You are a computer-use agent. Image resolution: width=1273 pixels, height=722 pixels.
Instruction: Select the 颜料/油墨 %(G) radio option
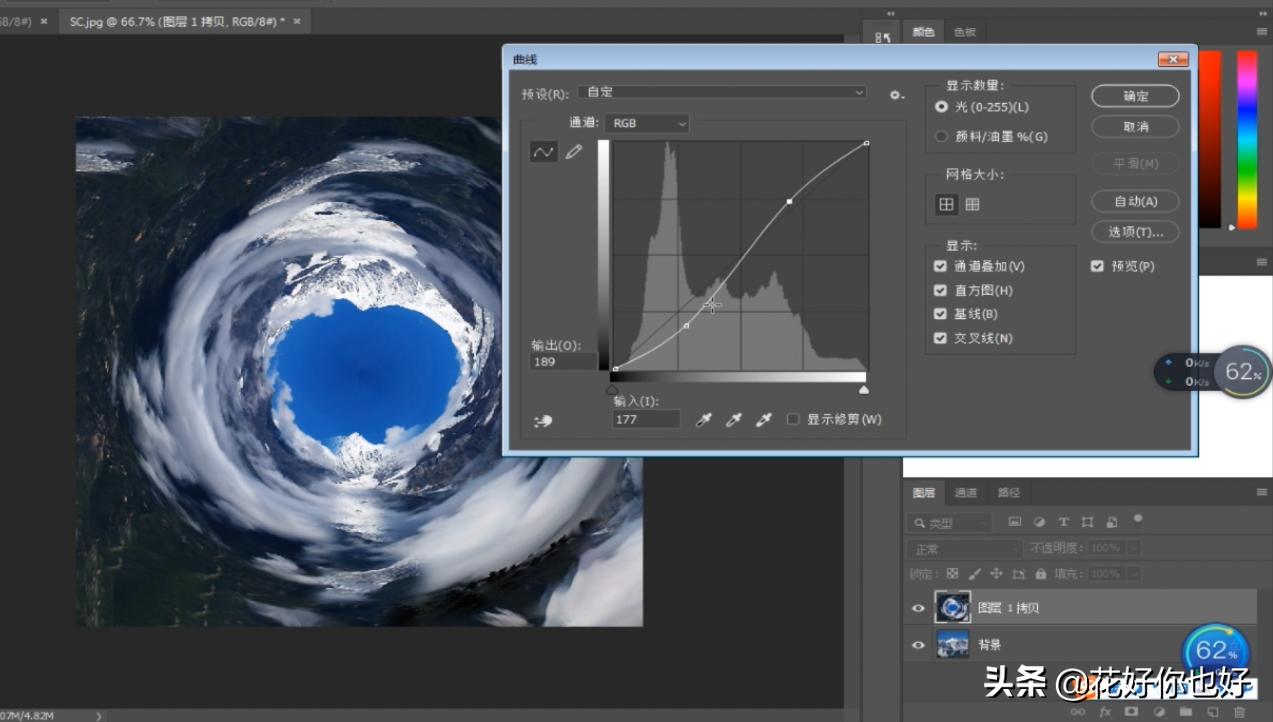tap(941, 136)
